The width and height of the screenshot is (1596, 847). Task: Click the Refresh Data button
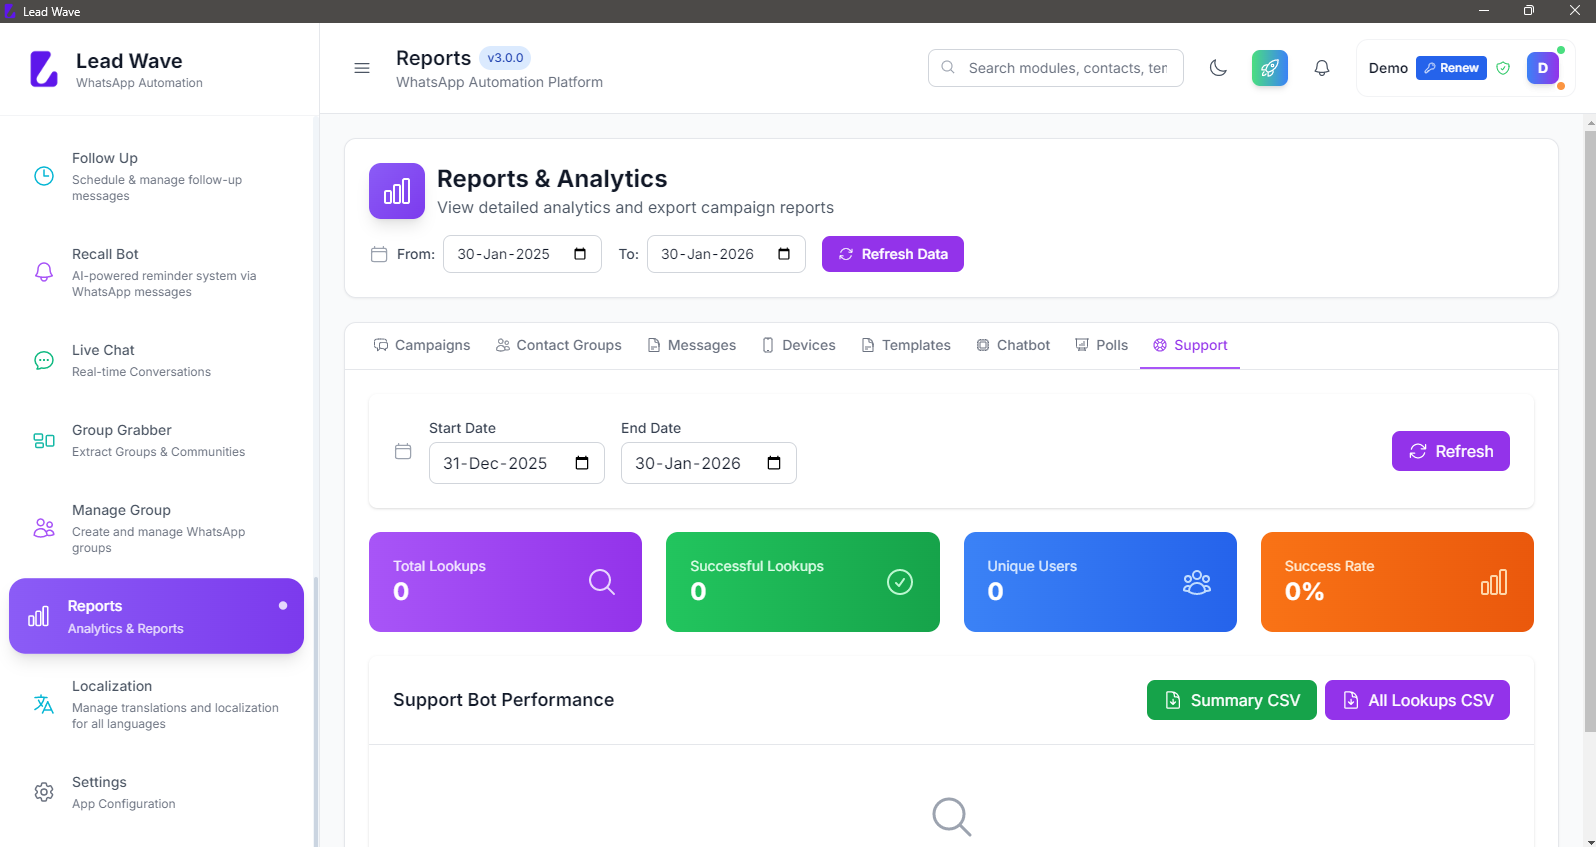tap(892, 254)
